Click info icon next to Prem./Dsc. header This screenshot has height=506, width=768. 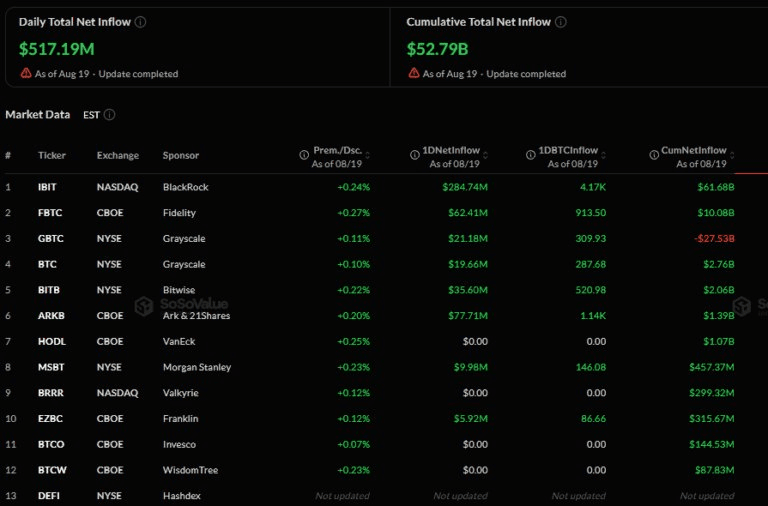click(304, 155)
